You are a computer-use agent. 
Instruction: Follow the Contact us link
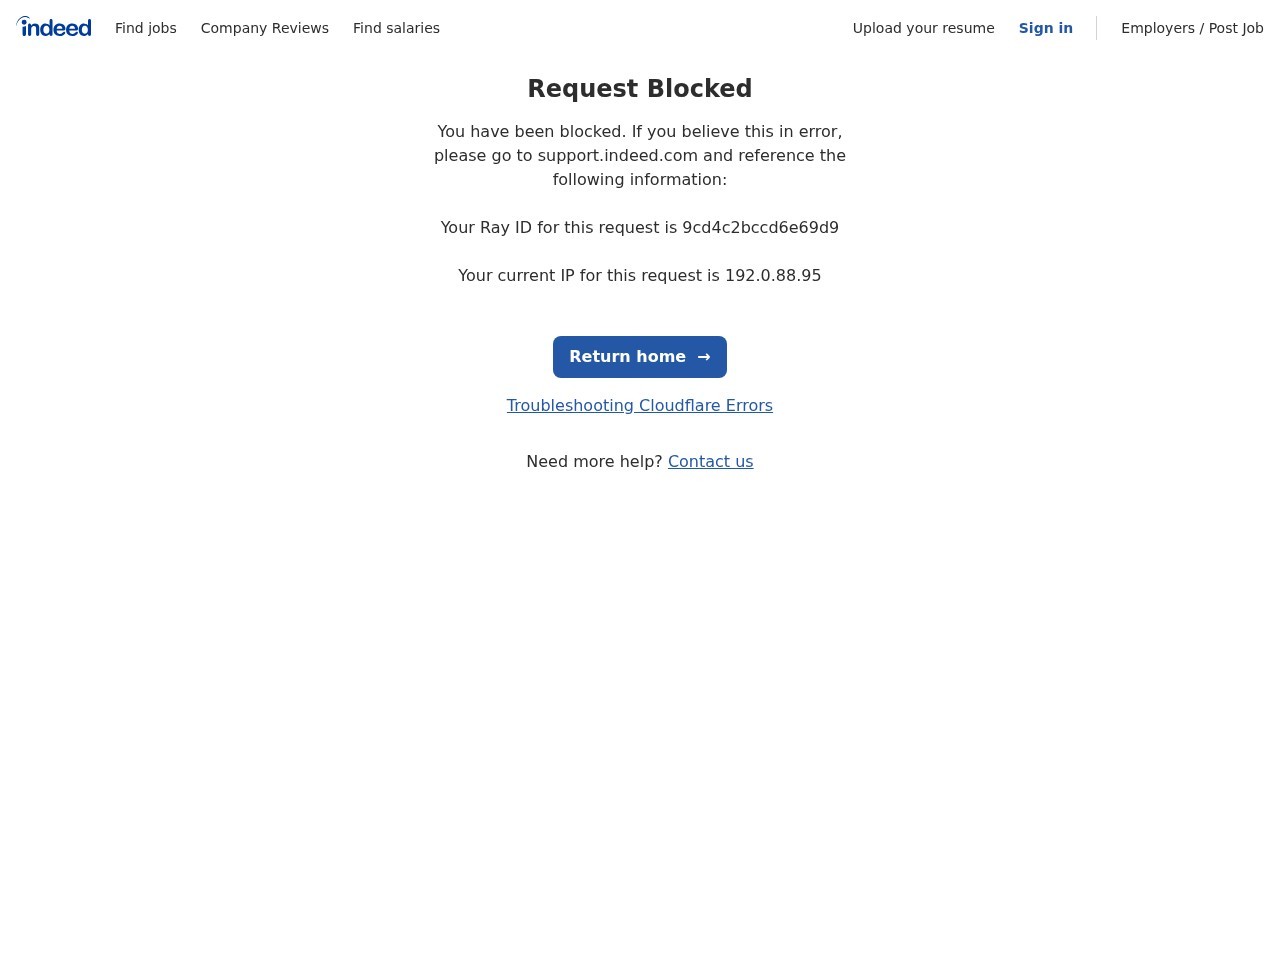point(711,461)
